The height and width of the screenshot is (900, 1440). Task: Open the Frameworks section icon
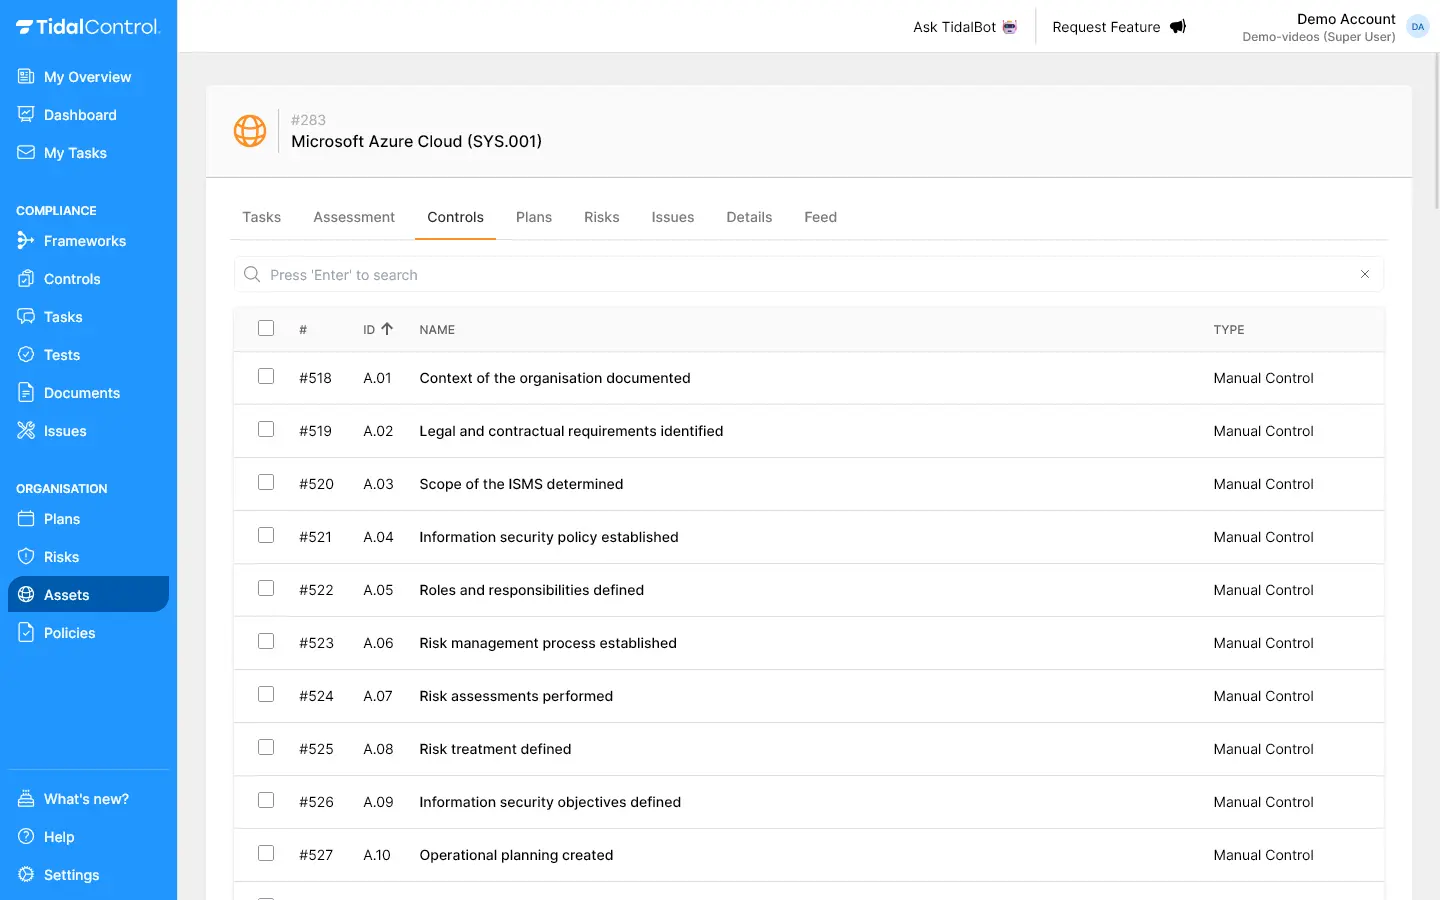(x=26, y=241)
